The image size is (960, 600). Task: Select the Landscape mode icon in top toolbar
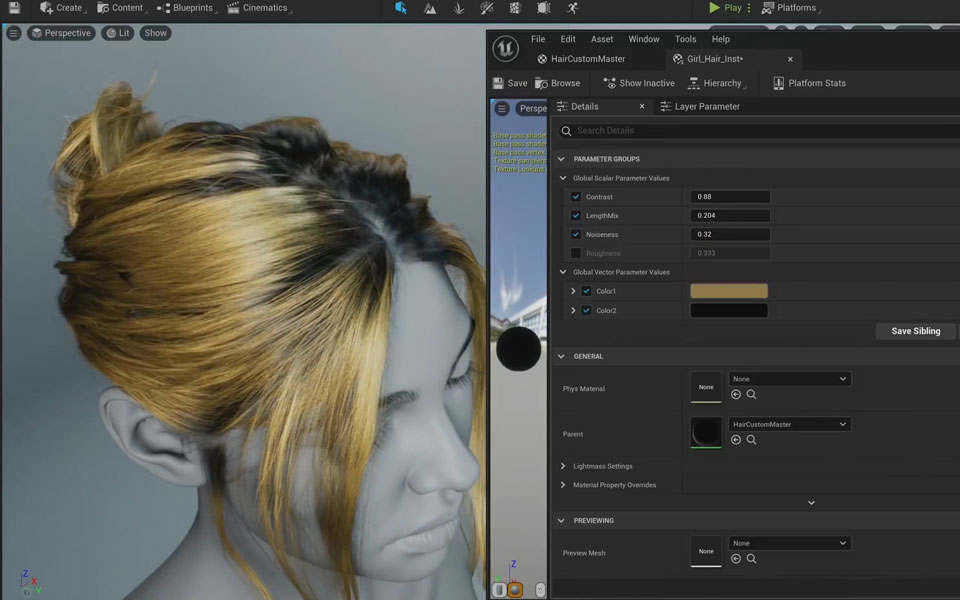(x=429, y=8)
